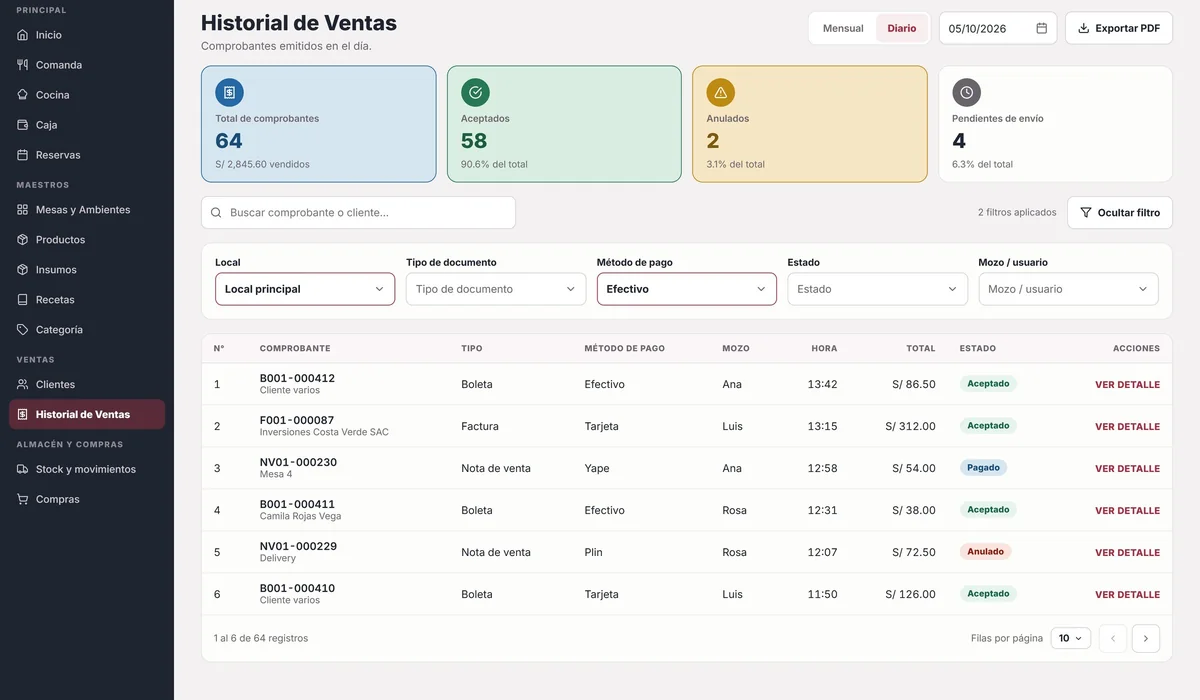Switch to Diario view
This screenshot has height=700, width=1200.
(901, 28)
